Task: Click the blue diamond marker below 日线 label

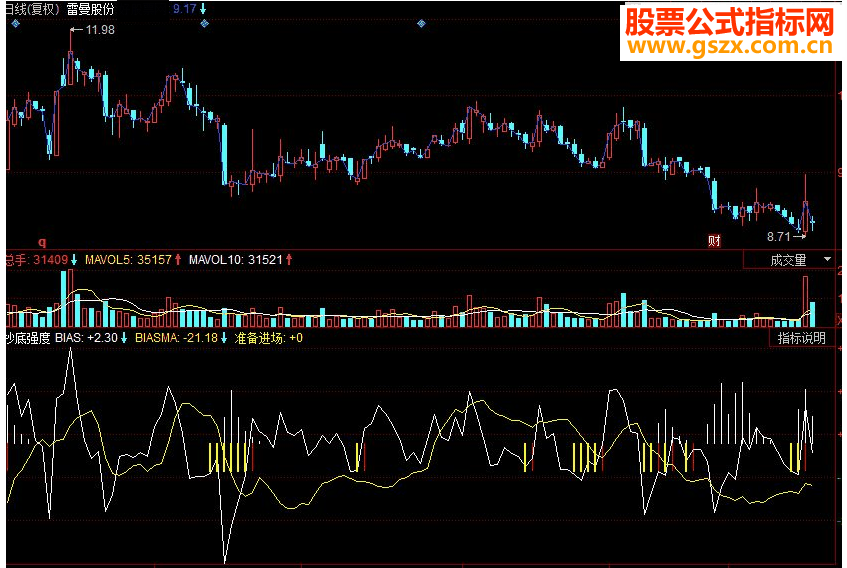Action: pos(16,23)
